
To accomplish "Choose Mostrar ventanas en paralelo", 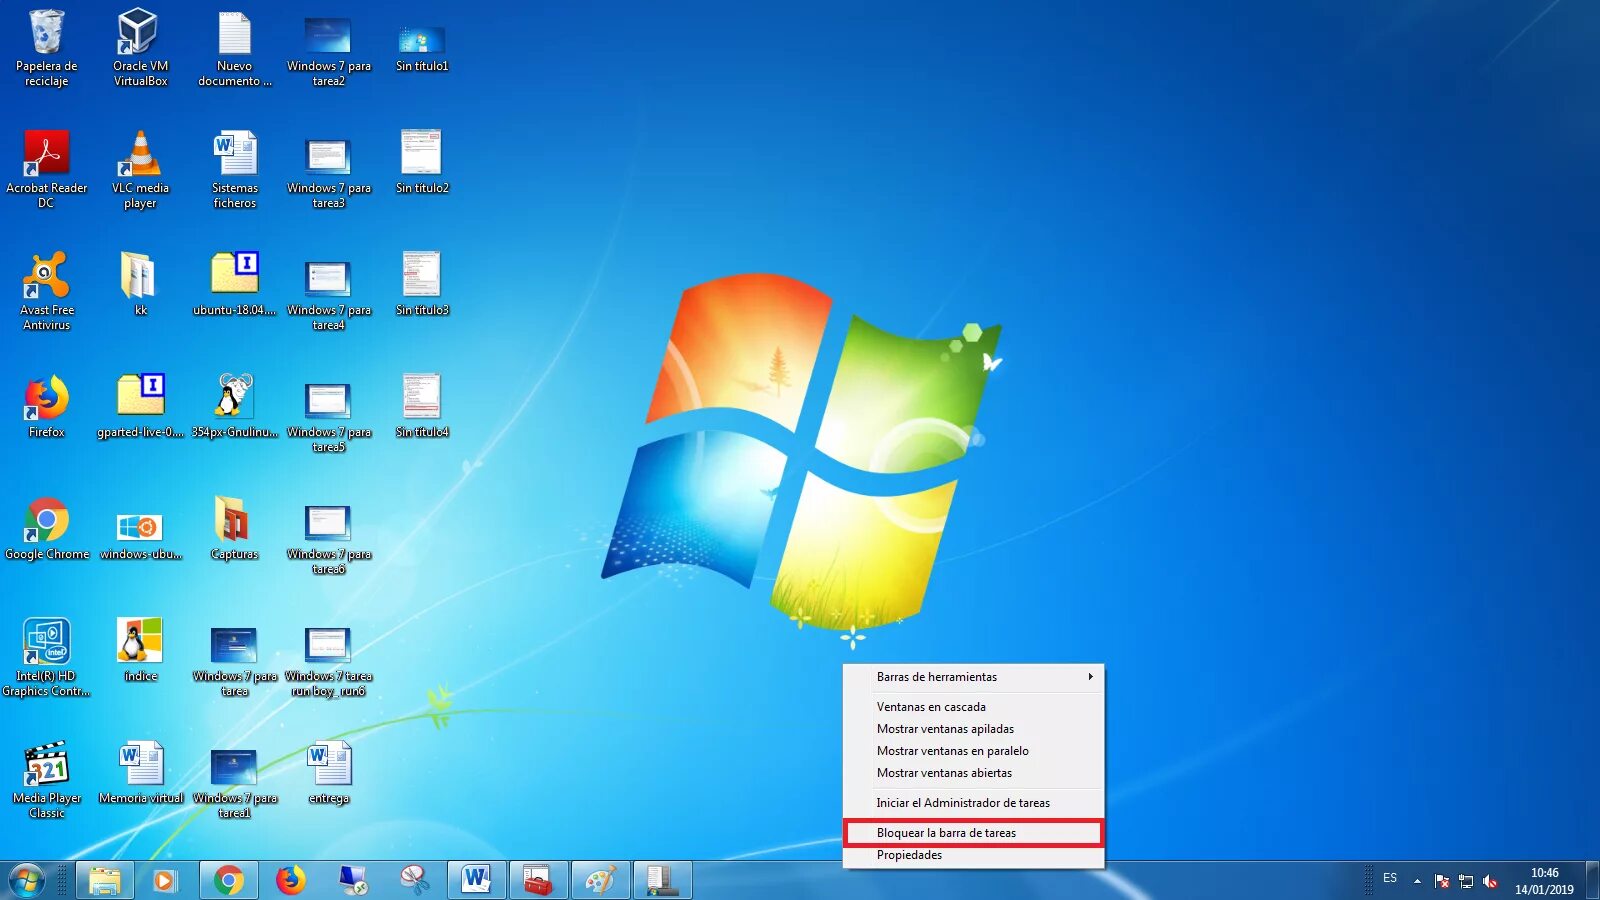I will [x=973, y=751].
